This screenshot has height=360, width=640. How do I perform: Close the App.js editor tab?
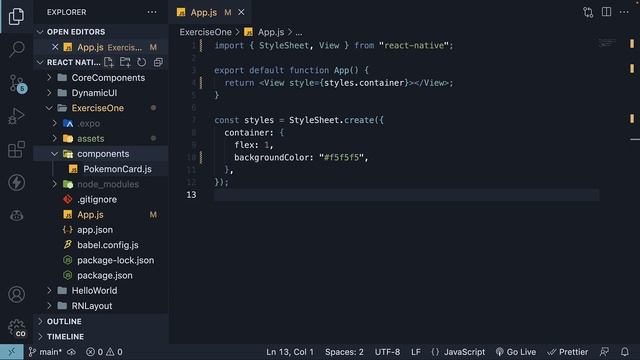[241, 12]
